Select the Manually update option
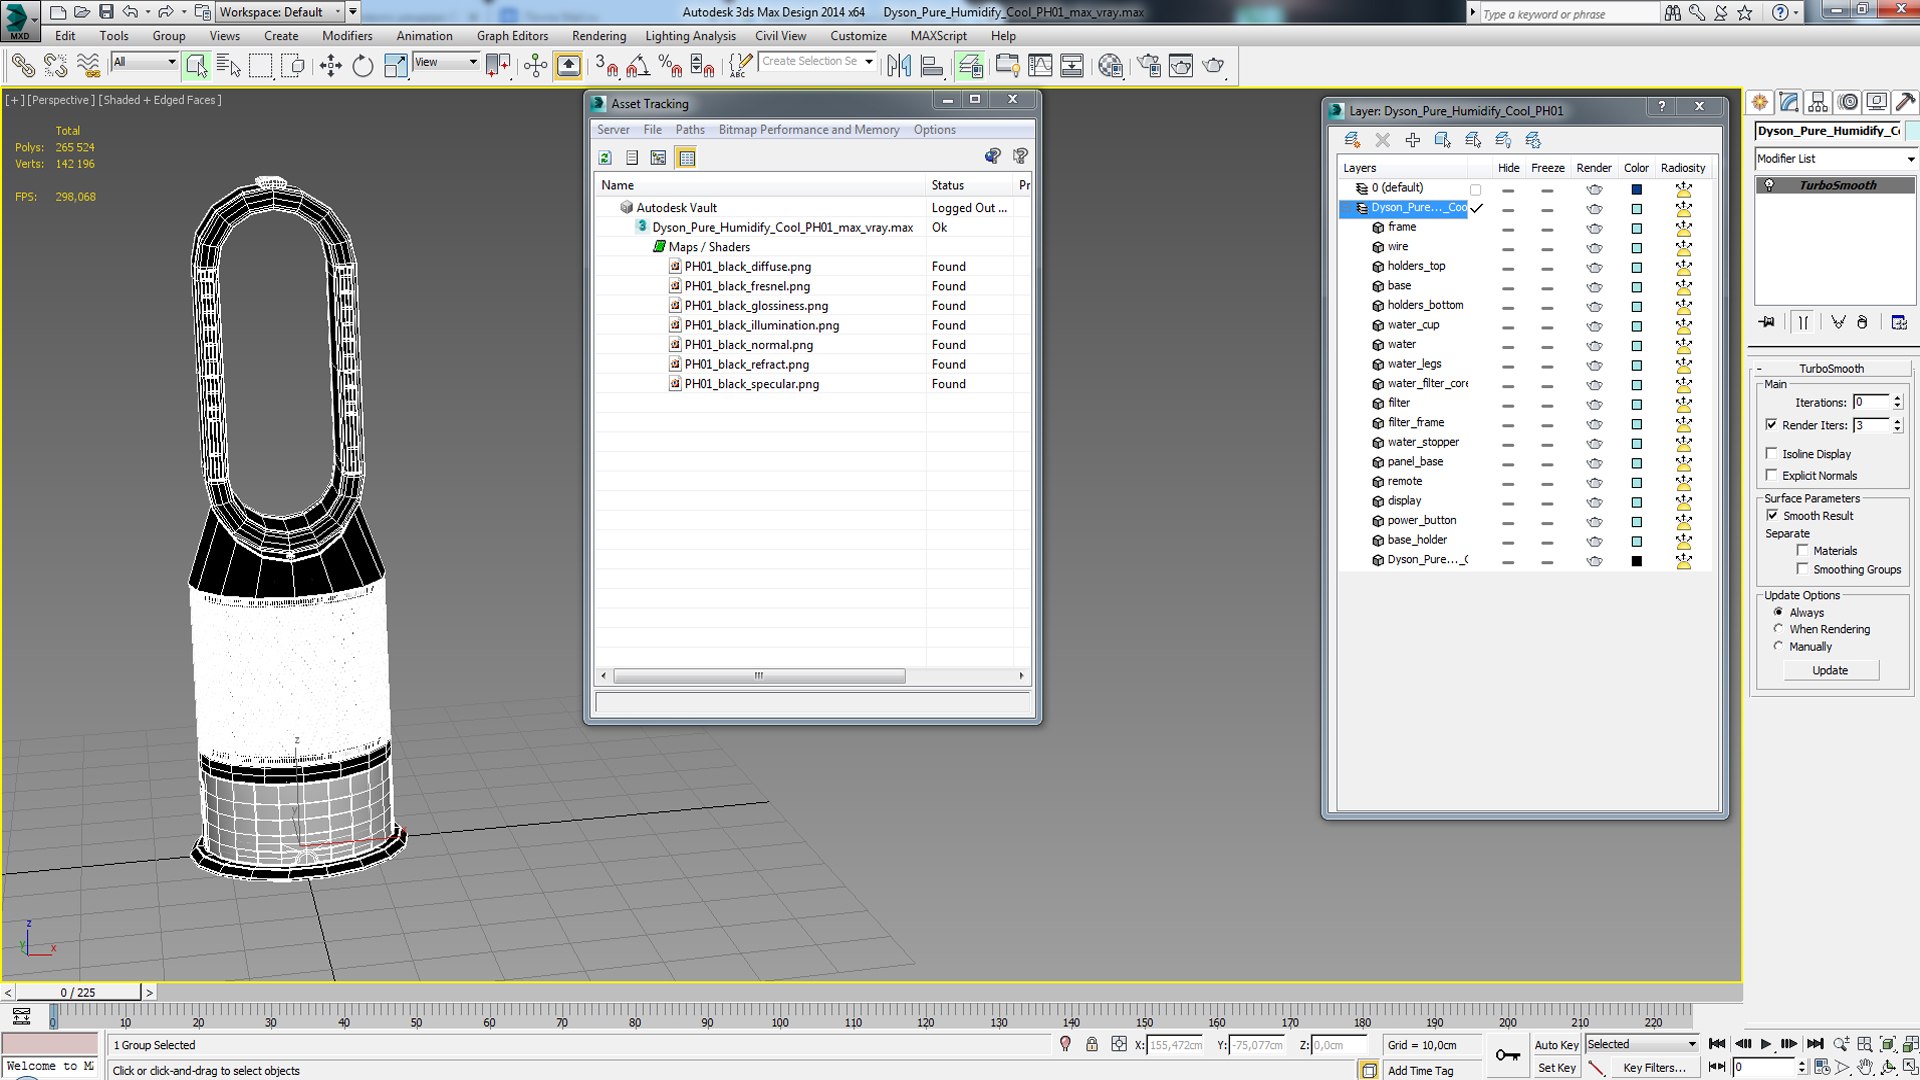Viewport: 1920px width, 1080px height. pos(1778,646)
